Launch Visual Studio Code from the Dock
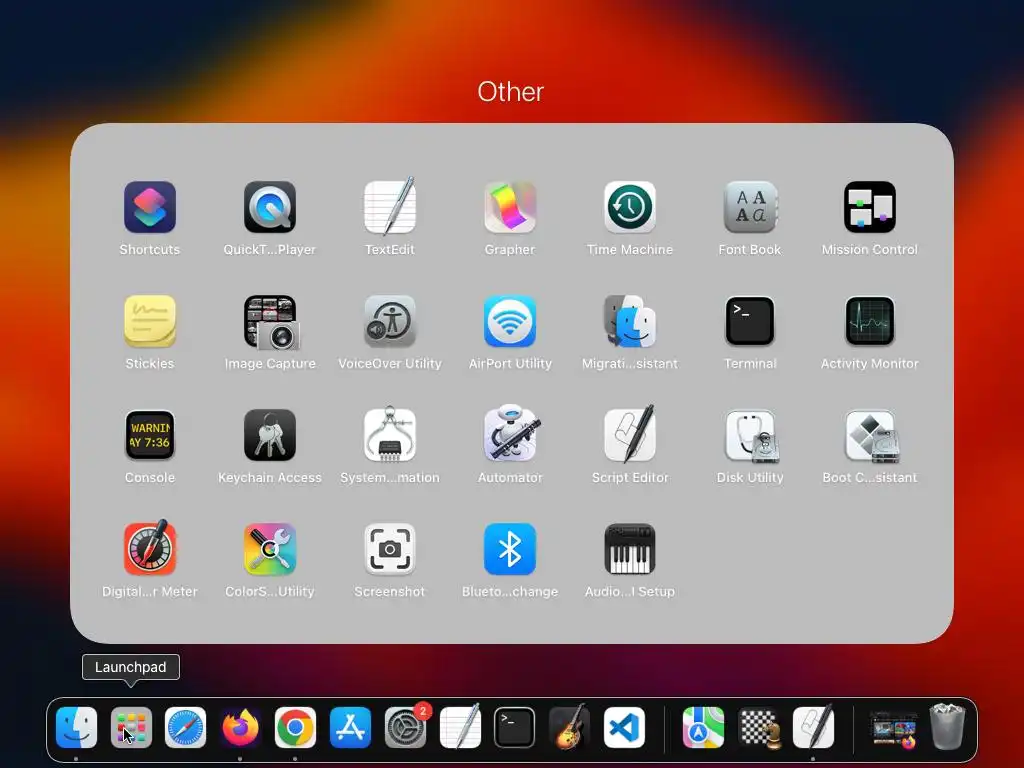Viewport: 1024px width, 768px height. [624, 727]
